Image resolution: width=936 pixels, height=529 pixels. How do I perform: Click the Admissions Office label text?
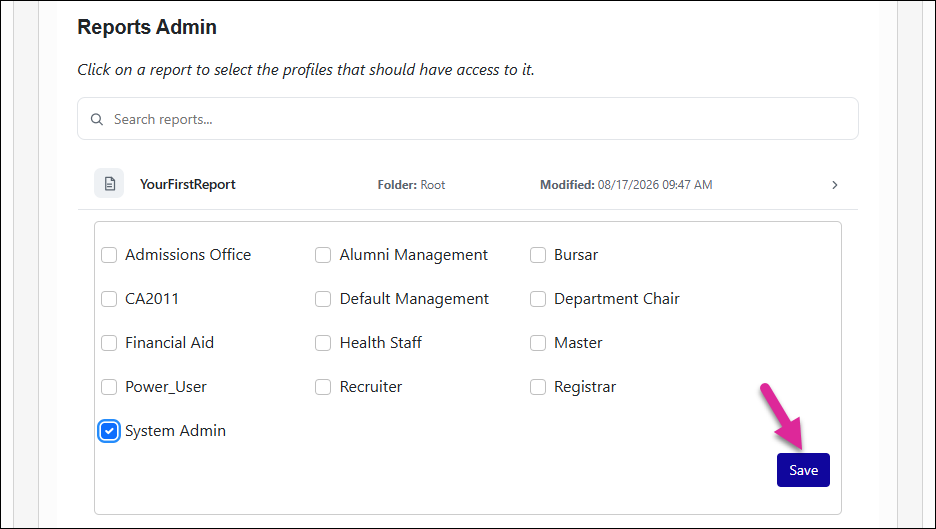pos(188,255)
